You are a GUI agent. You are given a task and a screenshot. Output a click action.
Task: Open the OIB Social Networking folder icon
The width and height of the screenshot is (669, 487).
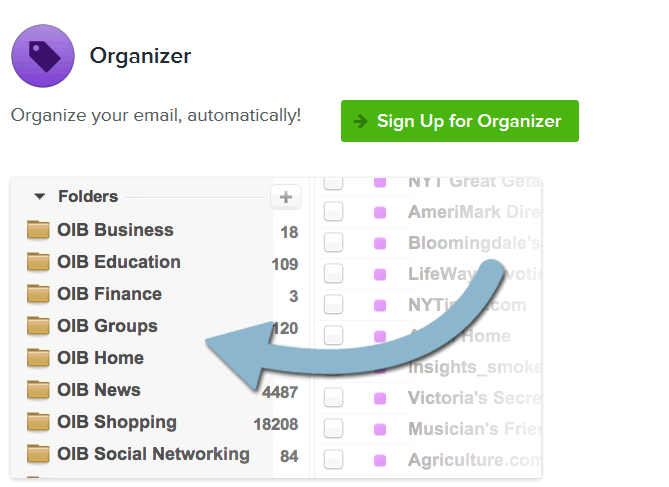click(38, 454)
